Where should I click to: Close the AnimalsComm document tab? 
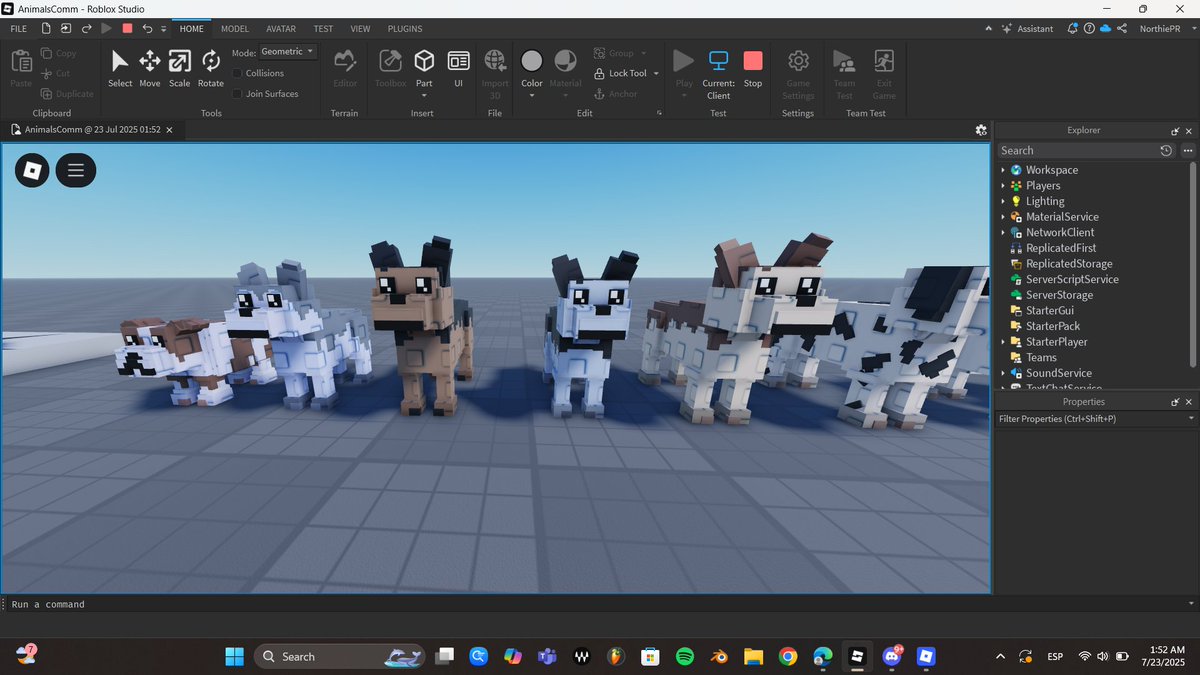coord(169,130)
